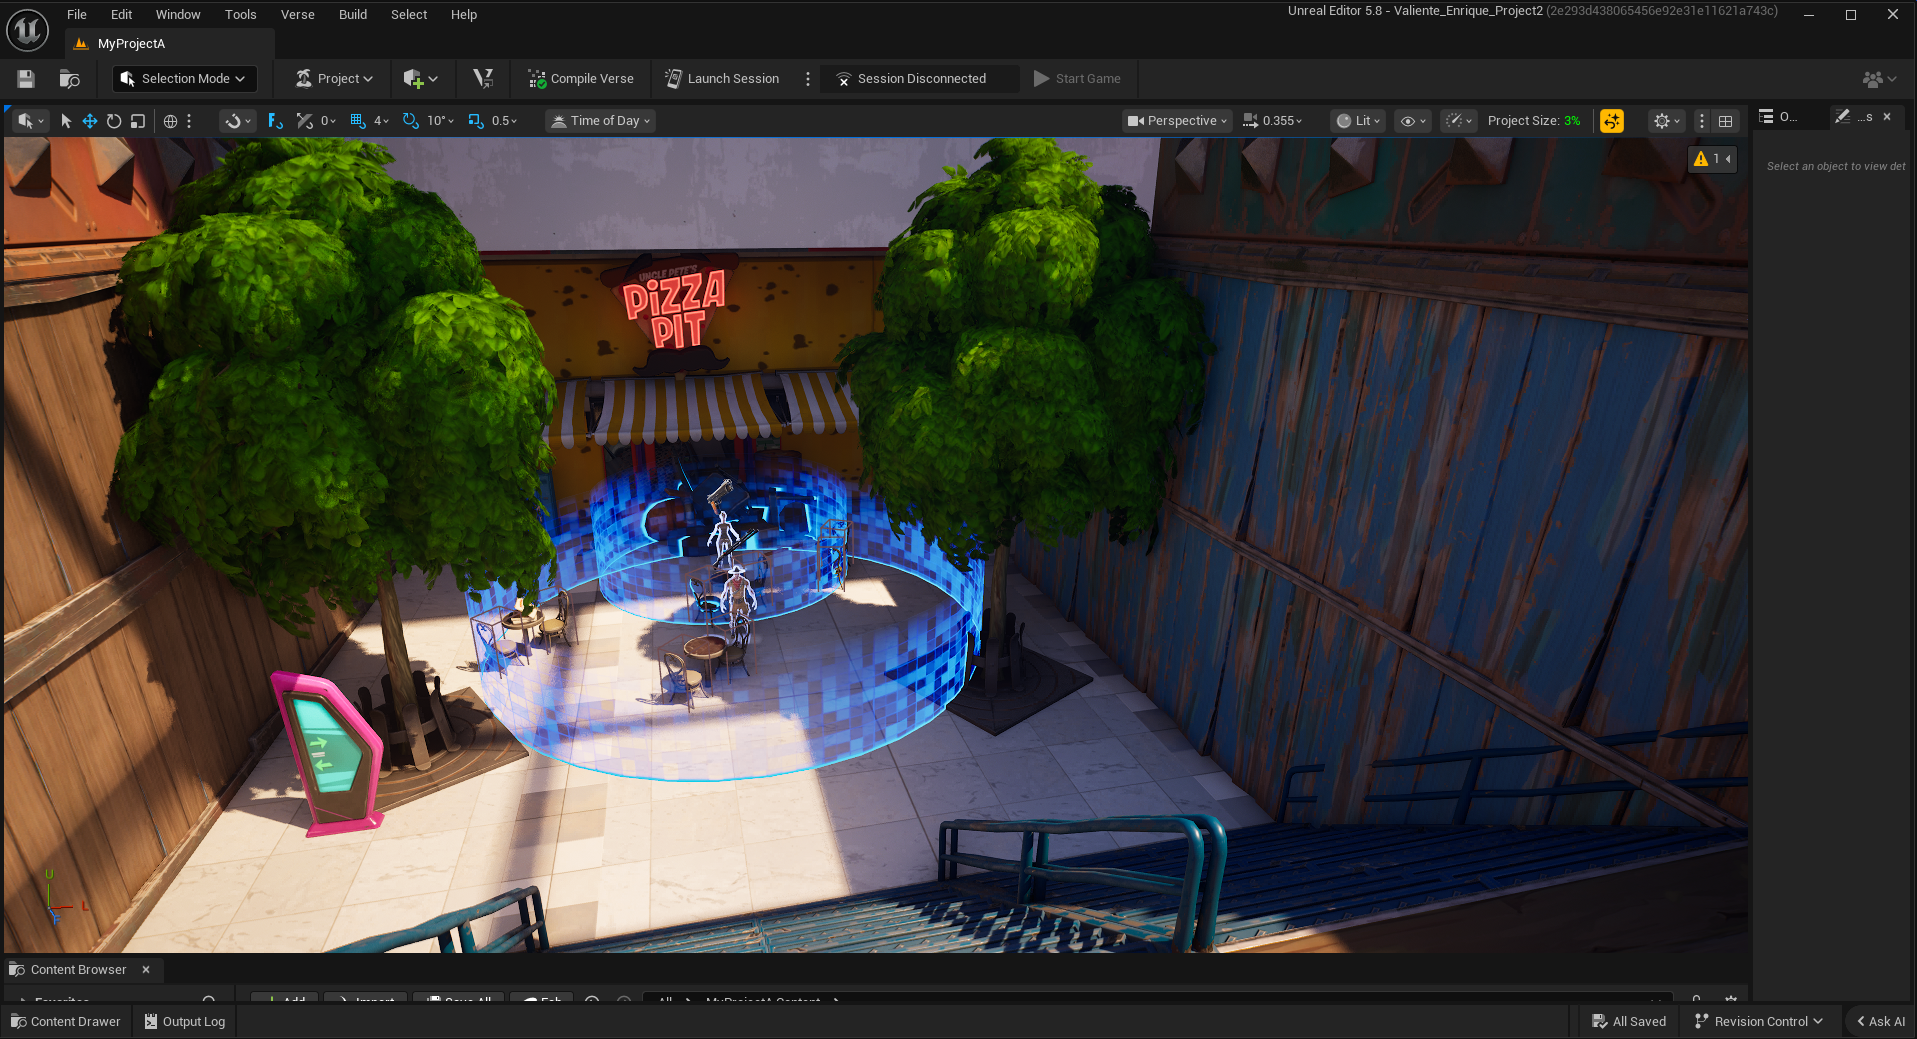The image size is (1917, 1039).
Task: Activate the scale tool
Action: point(138,121)
